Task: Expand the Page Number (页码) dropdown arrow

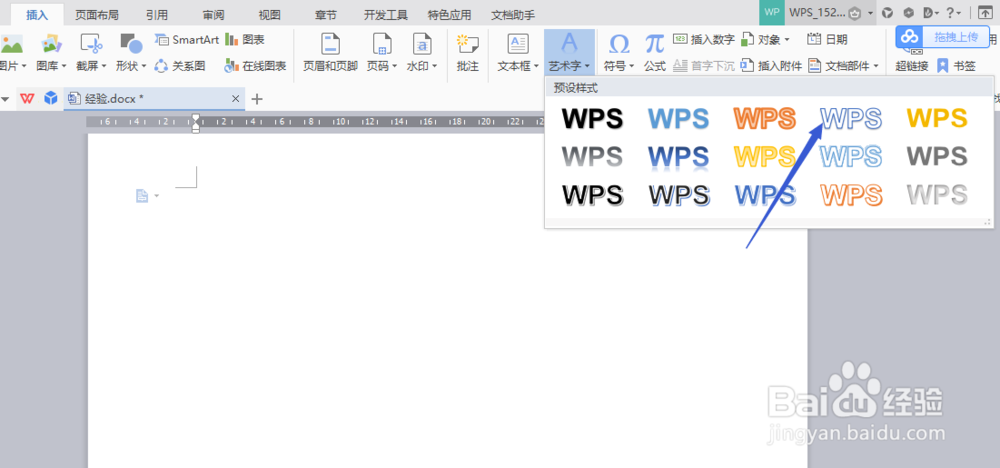Action: [x=395, y=66]
